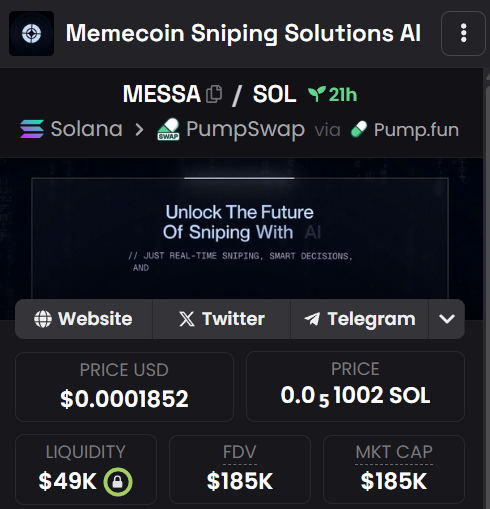The height and width of the screenshot is (509, 490).
Task: Click the MKT CAP label
Action: tap(394, 452)
